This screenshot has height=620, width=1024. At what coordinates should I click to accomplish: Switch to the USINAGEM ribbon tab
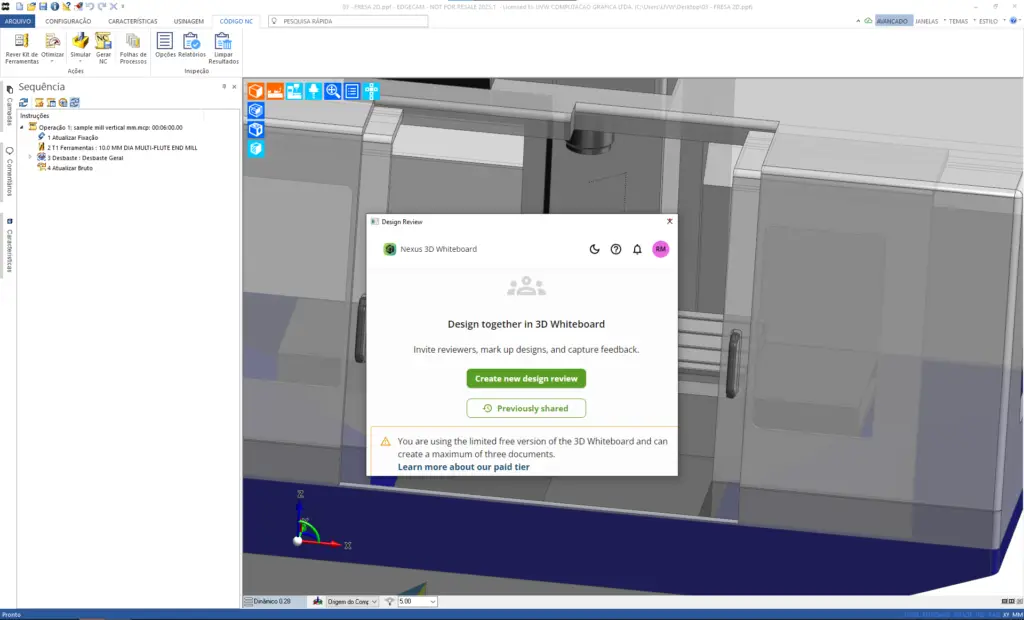pyautogui.click(x=189, y=20)
